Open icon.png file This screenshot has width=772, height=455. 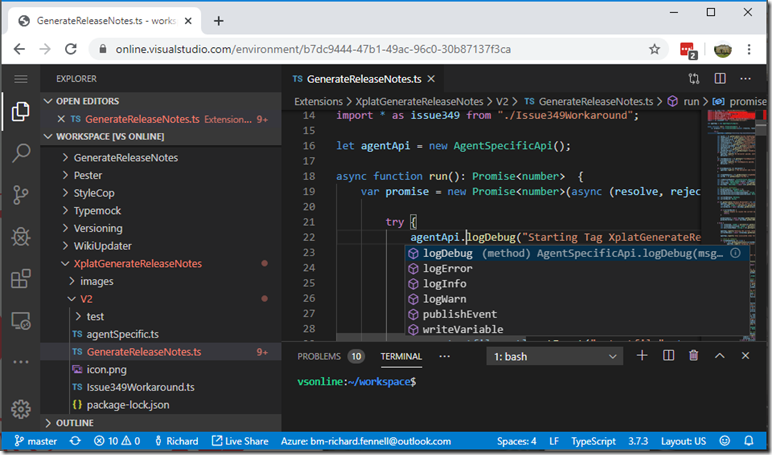pyautogui.click(x=106, y=369)
